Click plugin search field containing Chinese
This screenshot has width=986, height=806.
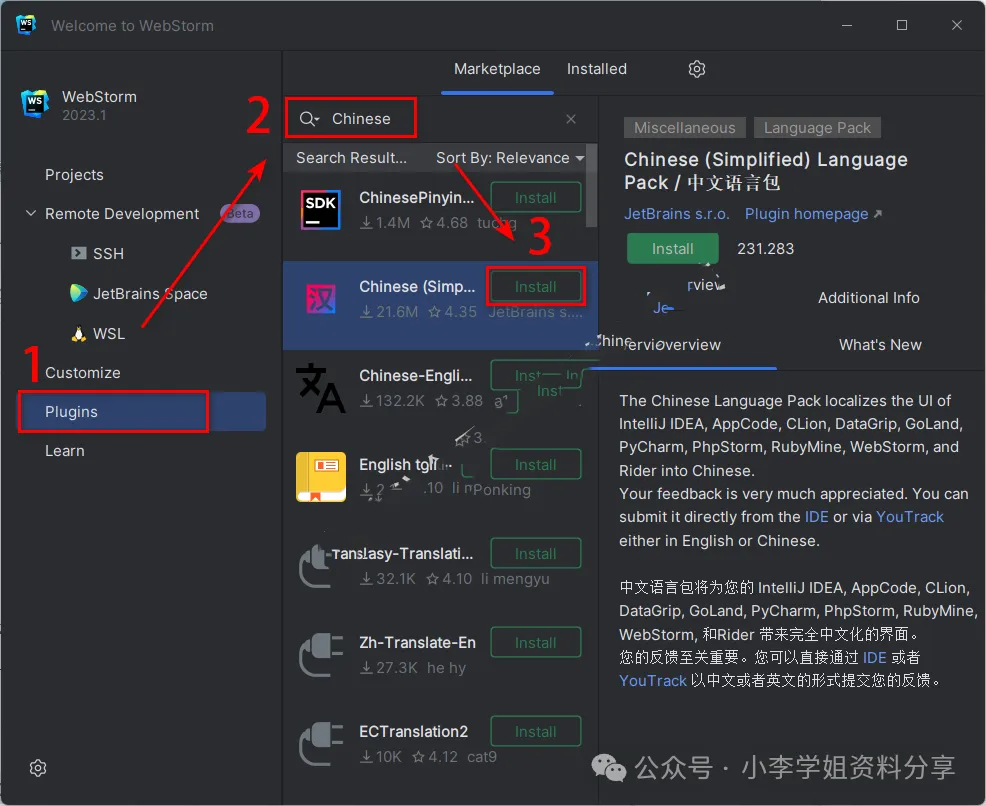coord(440,119)
